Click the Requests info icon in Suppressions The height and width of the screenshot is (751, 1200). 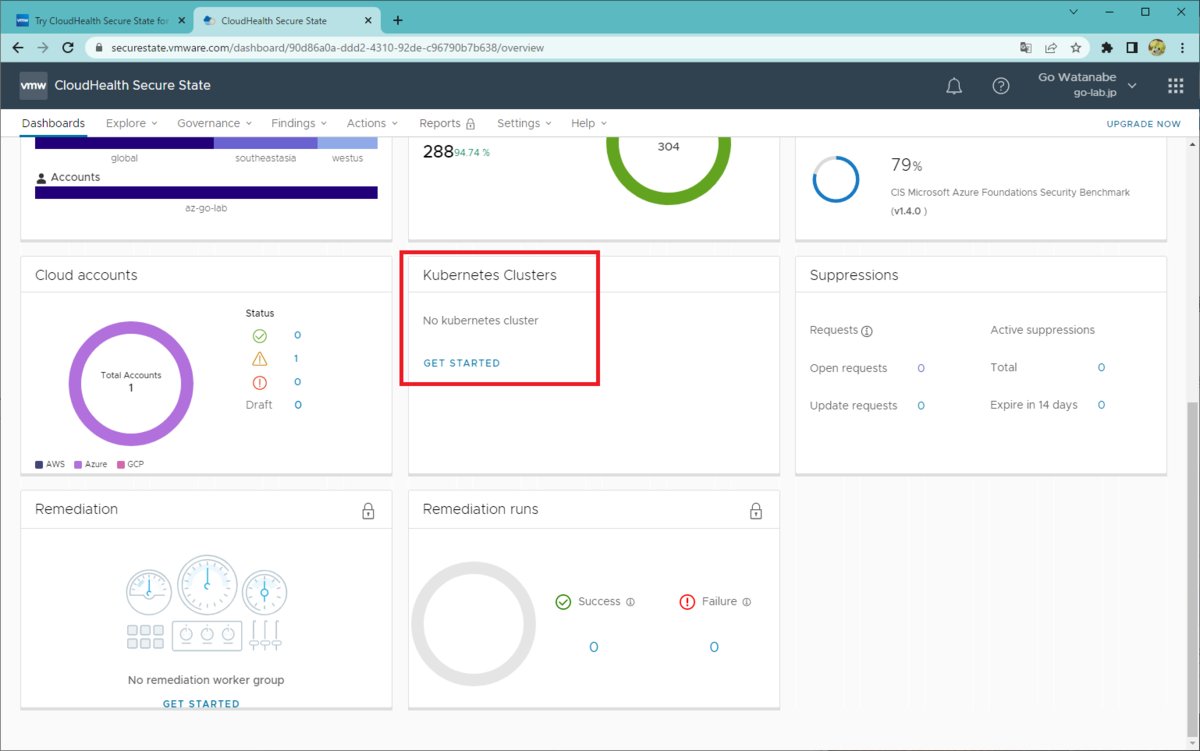click(867, 331)
